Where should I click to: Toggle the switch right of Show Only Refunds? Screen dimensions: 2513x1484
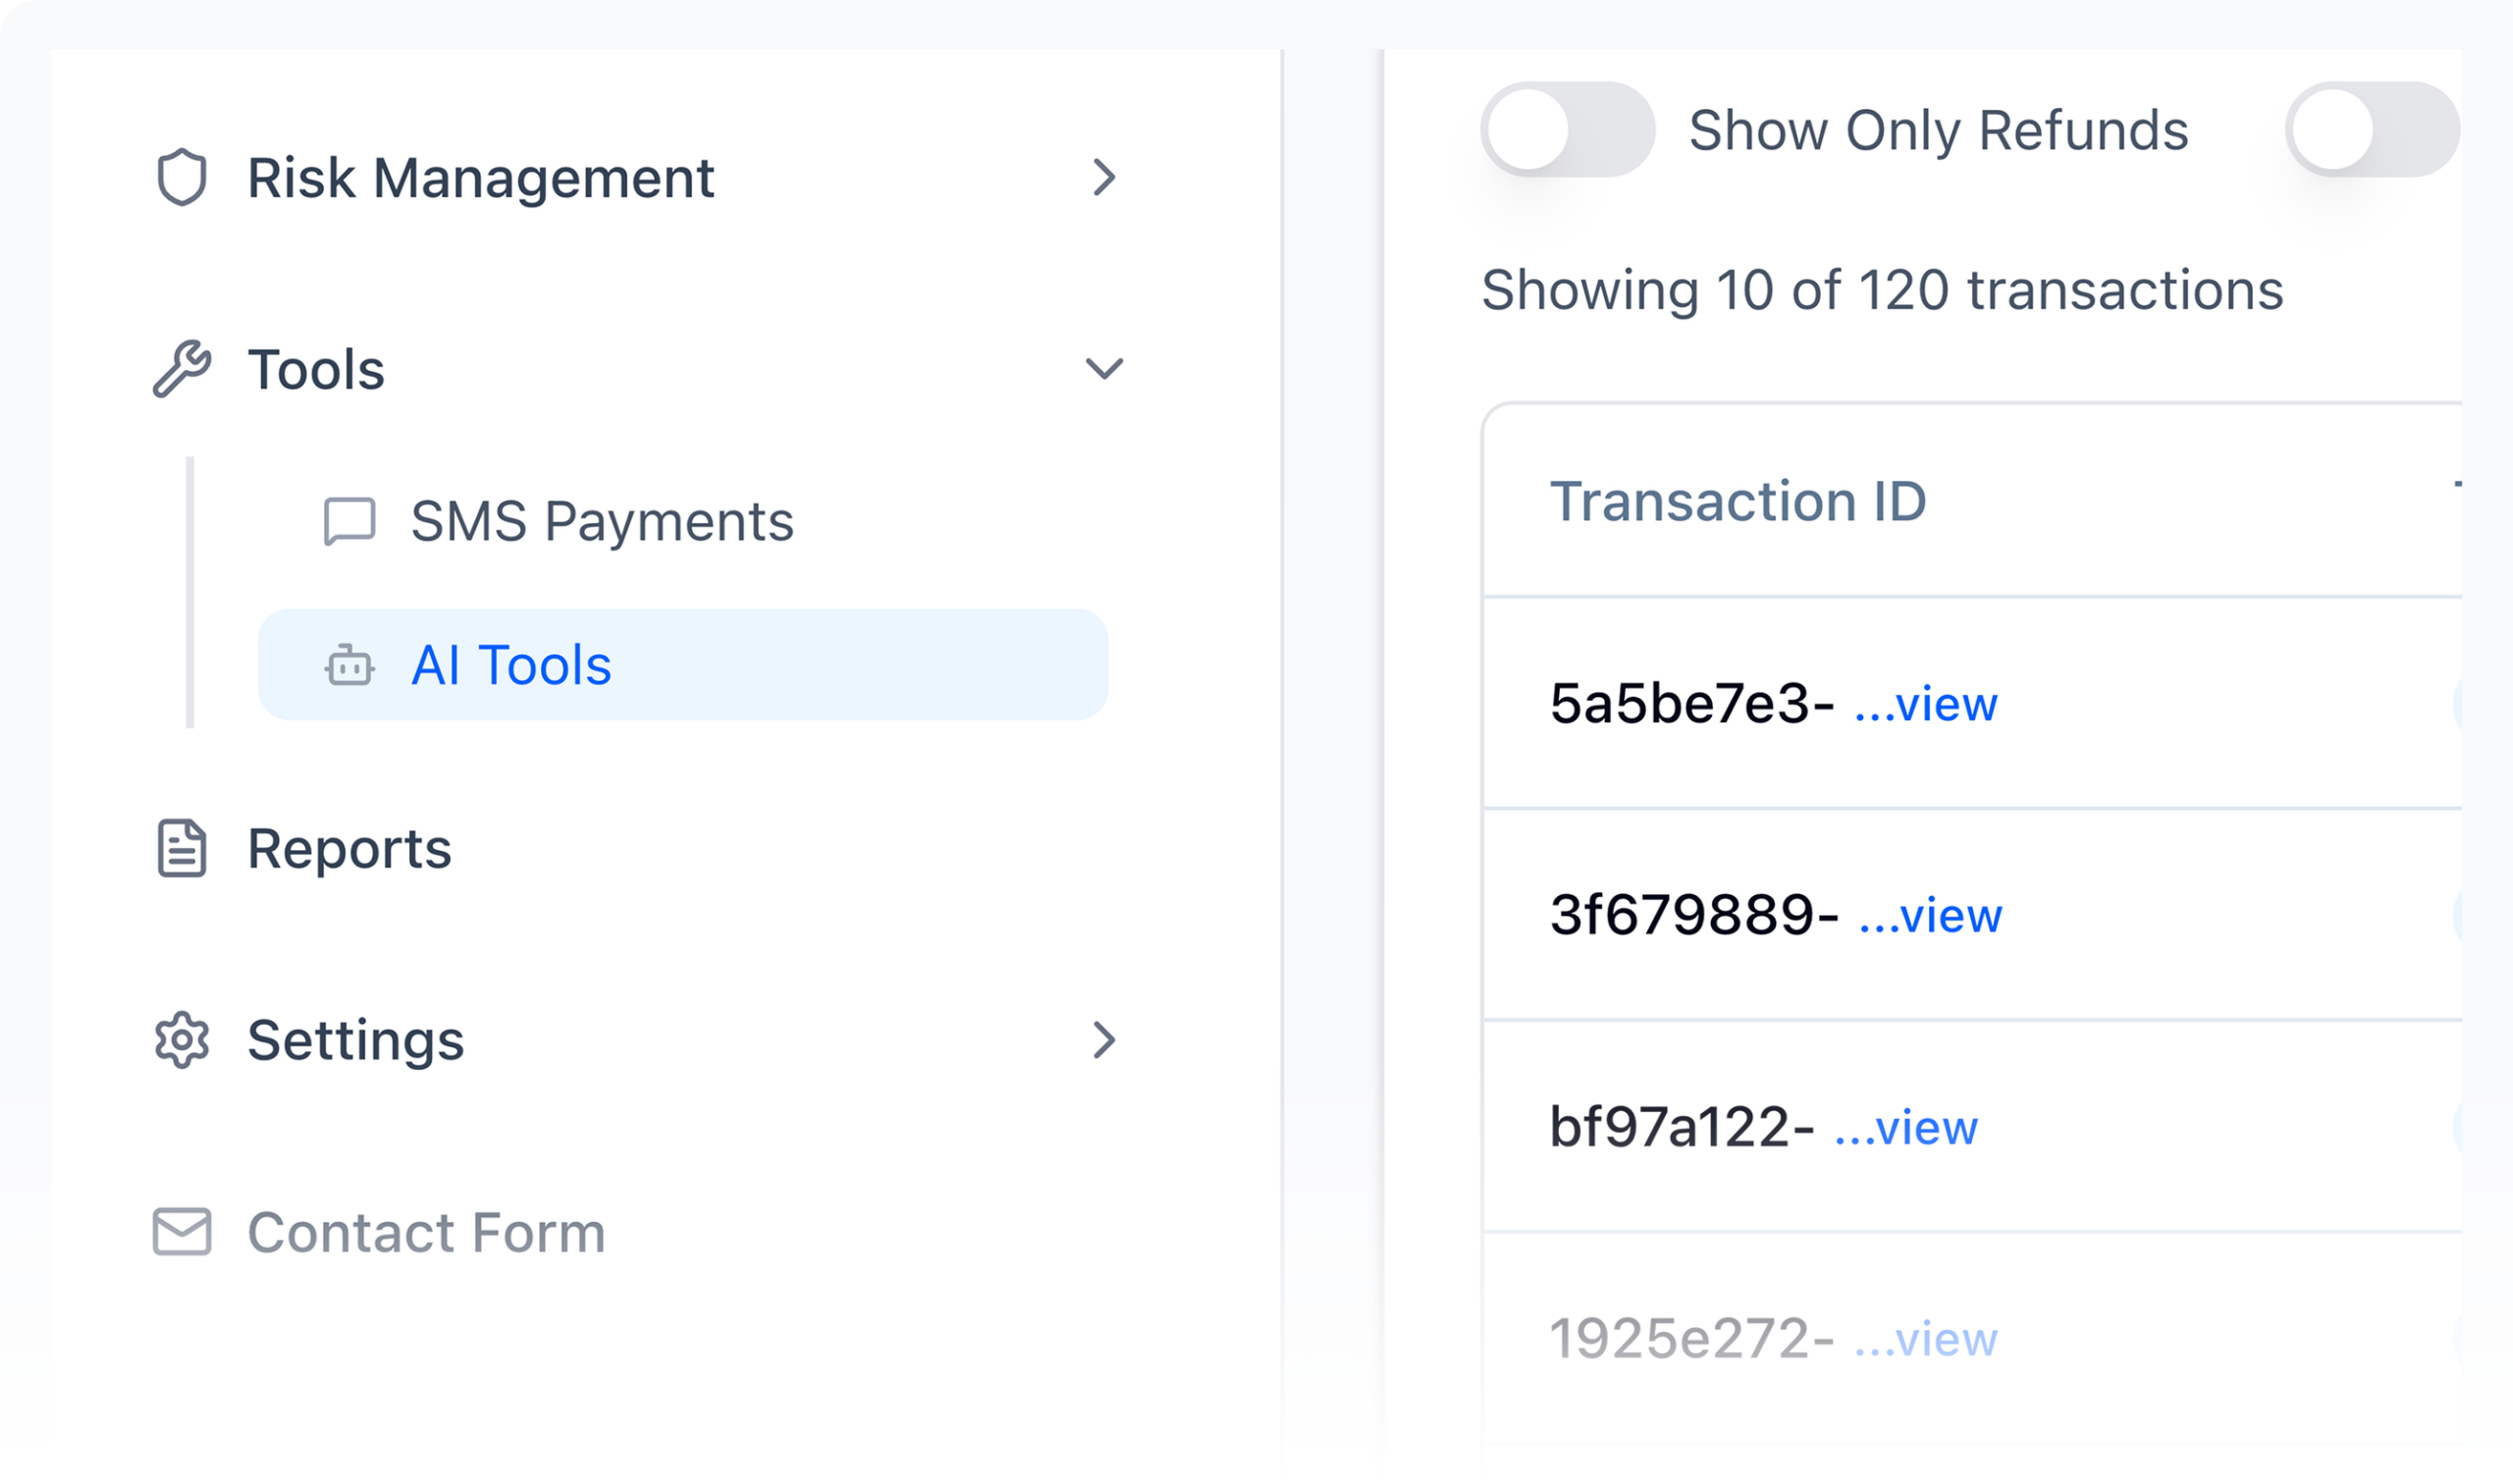coord(2371,130)
